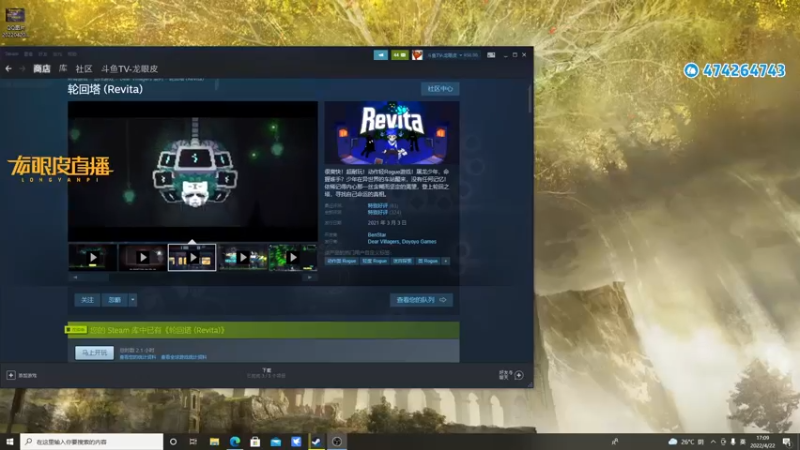
Task: Click the green friends notification icon
Action: 399,55
